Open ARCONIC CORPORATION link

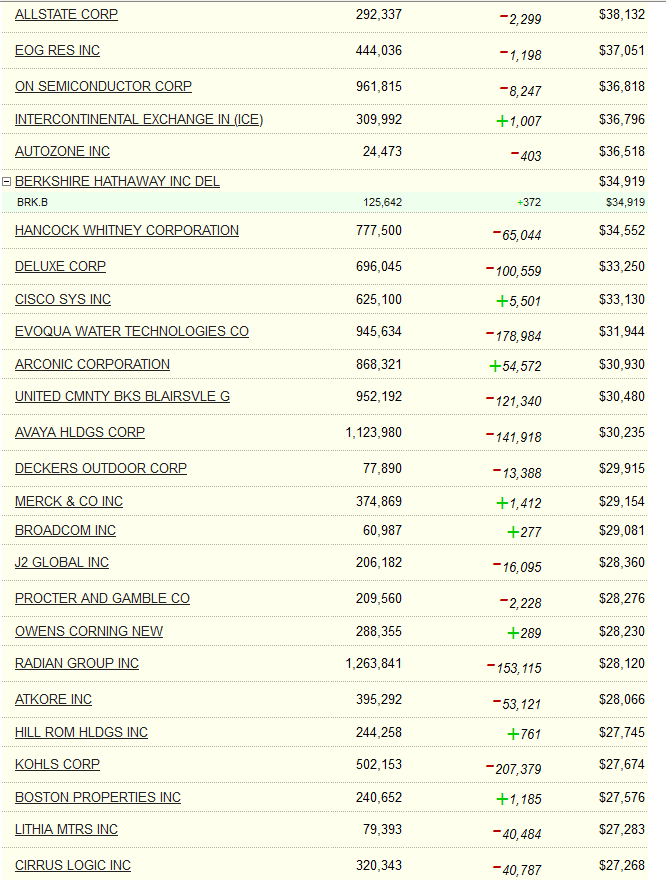[92, 365]
